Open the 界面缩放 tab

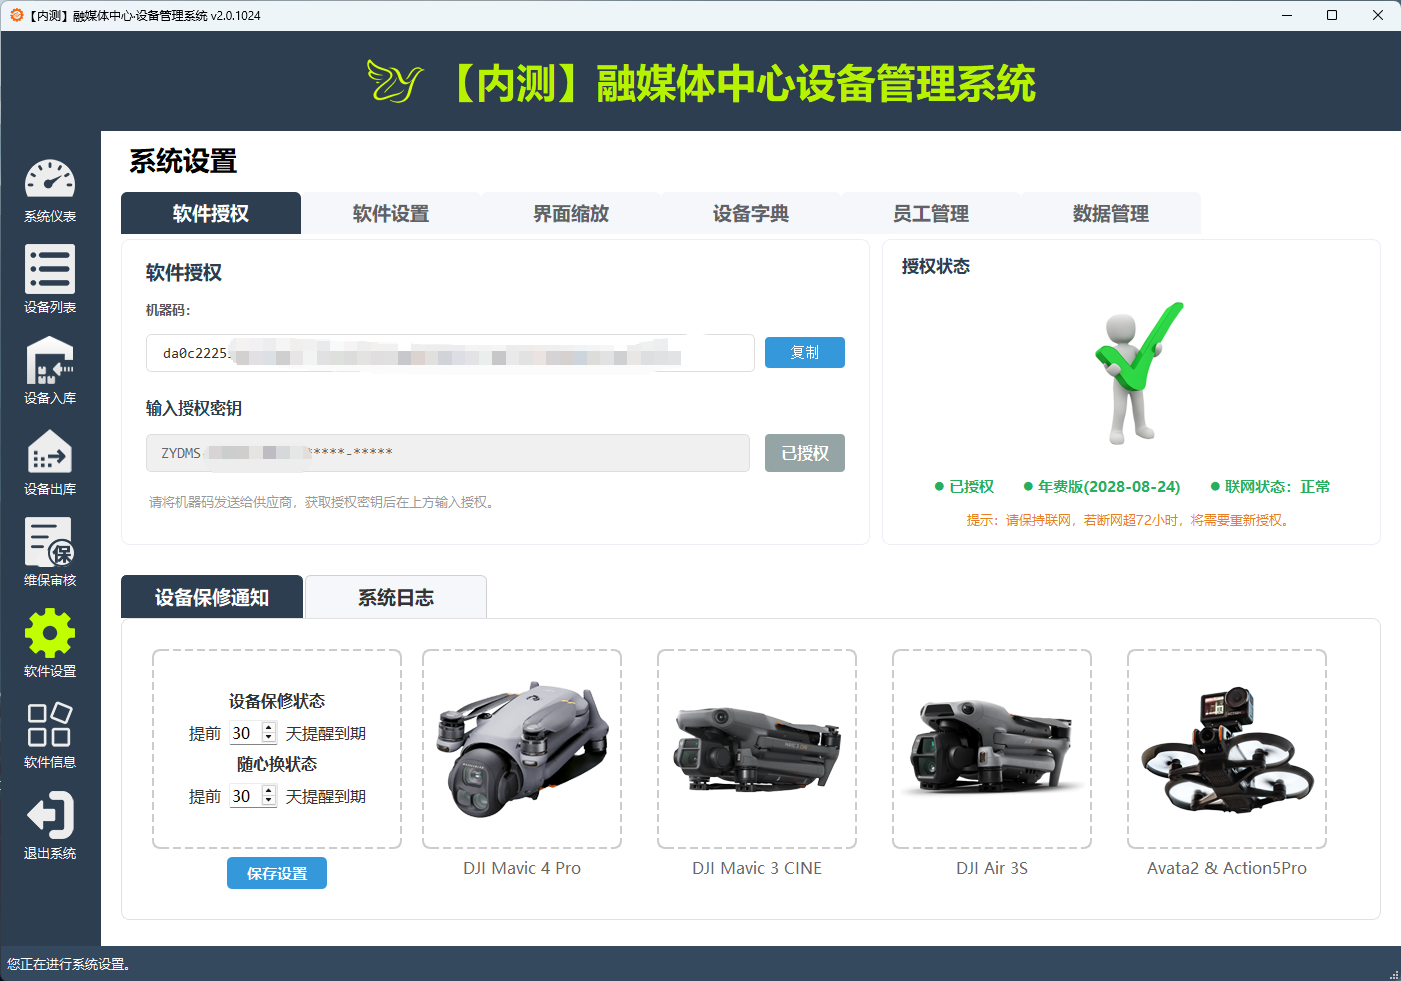pos(571,213)
